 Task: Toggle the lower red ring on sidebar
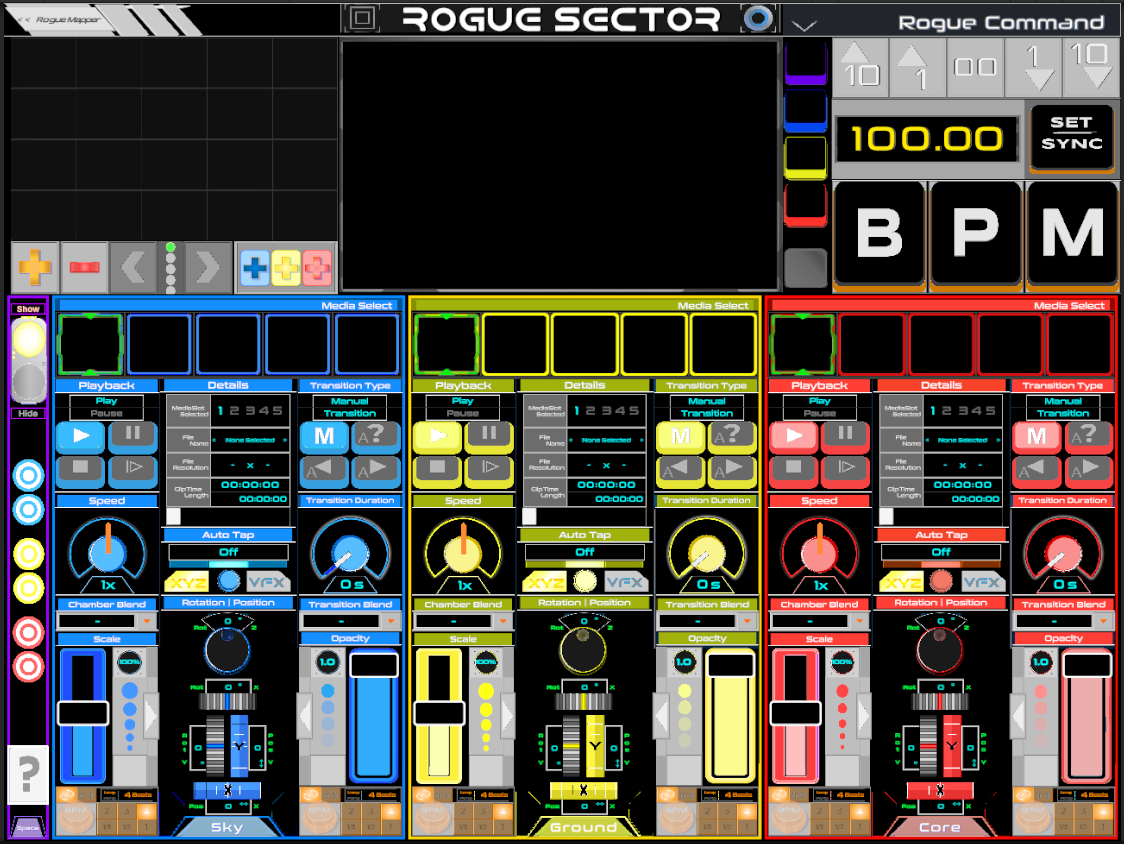click(x=29, y=667)
